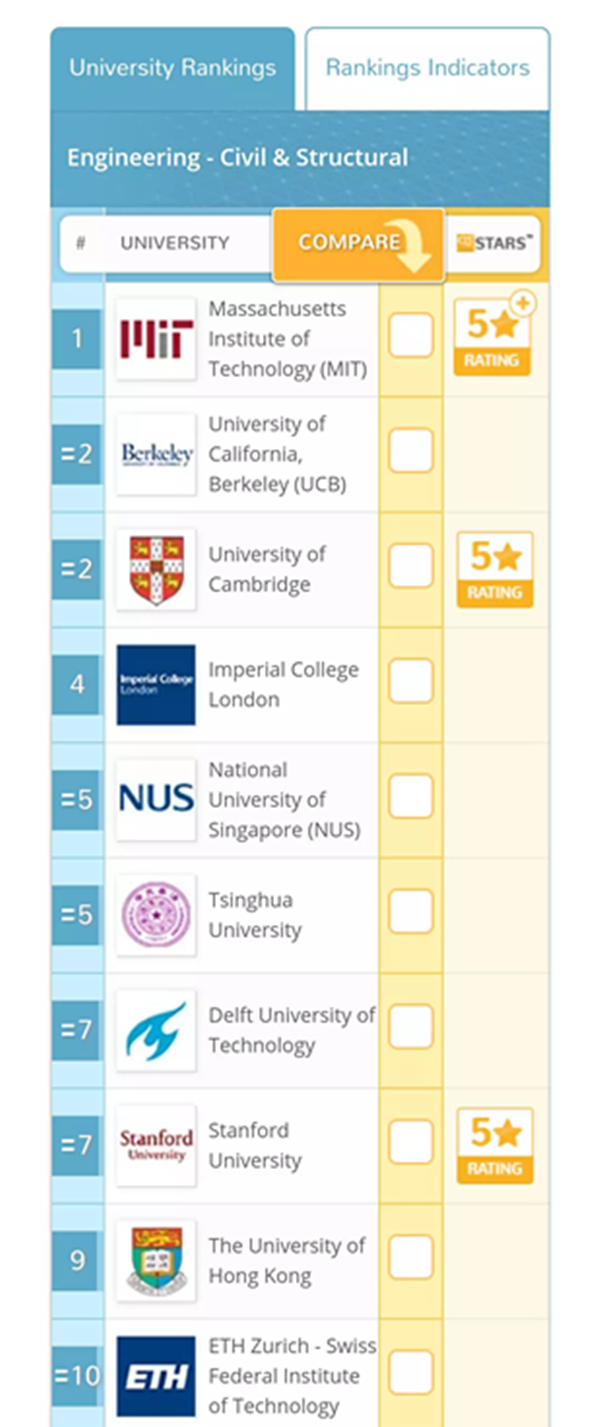Image resolution: width=600 pixels, height=1427 pixels.
Task: Select the compare checkbox for Stanford University
Action: [410, 1142]
